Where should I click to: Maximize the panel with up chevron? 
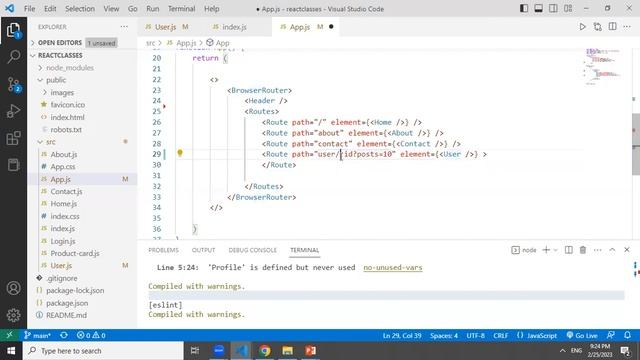612,250
